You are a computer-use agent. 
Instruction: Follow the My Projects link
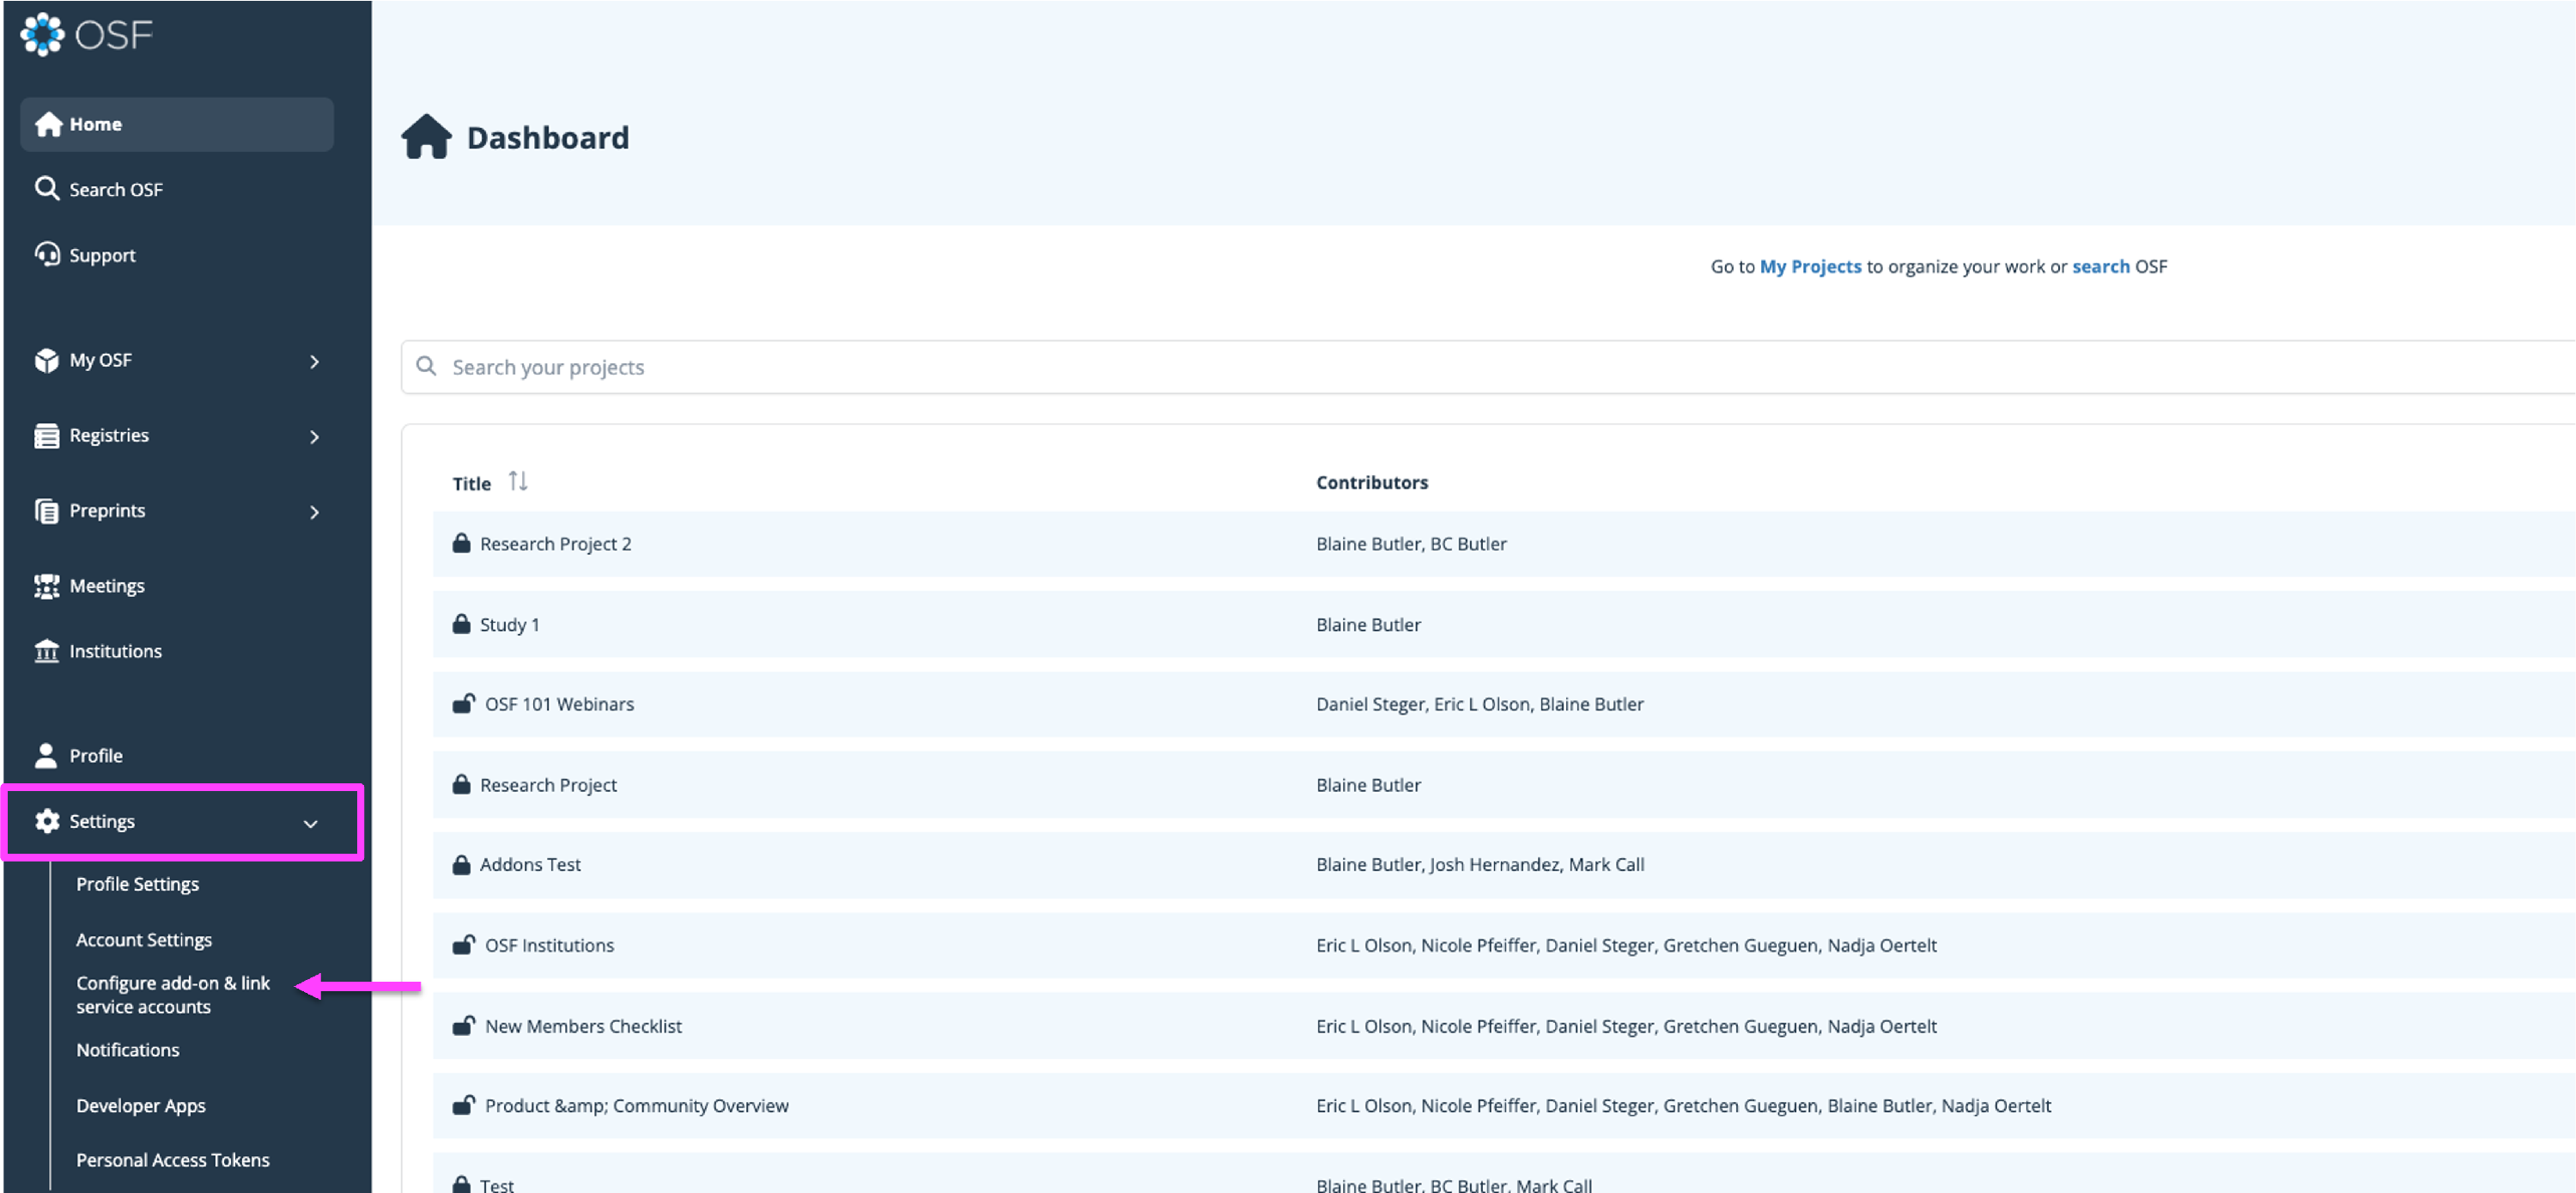click(x=1810, y=266)
